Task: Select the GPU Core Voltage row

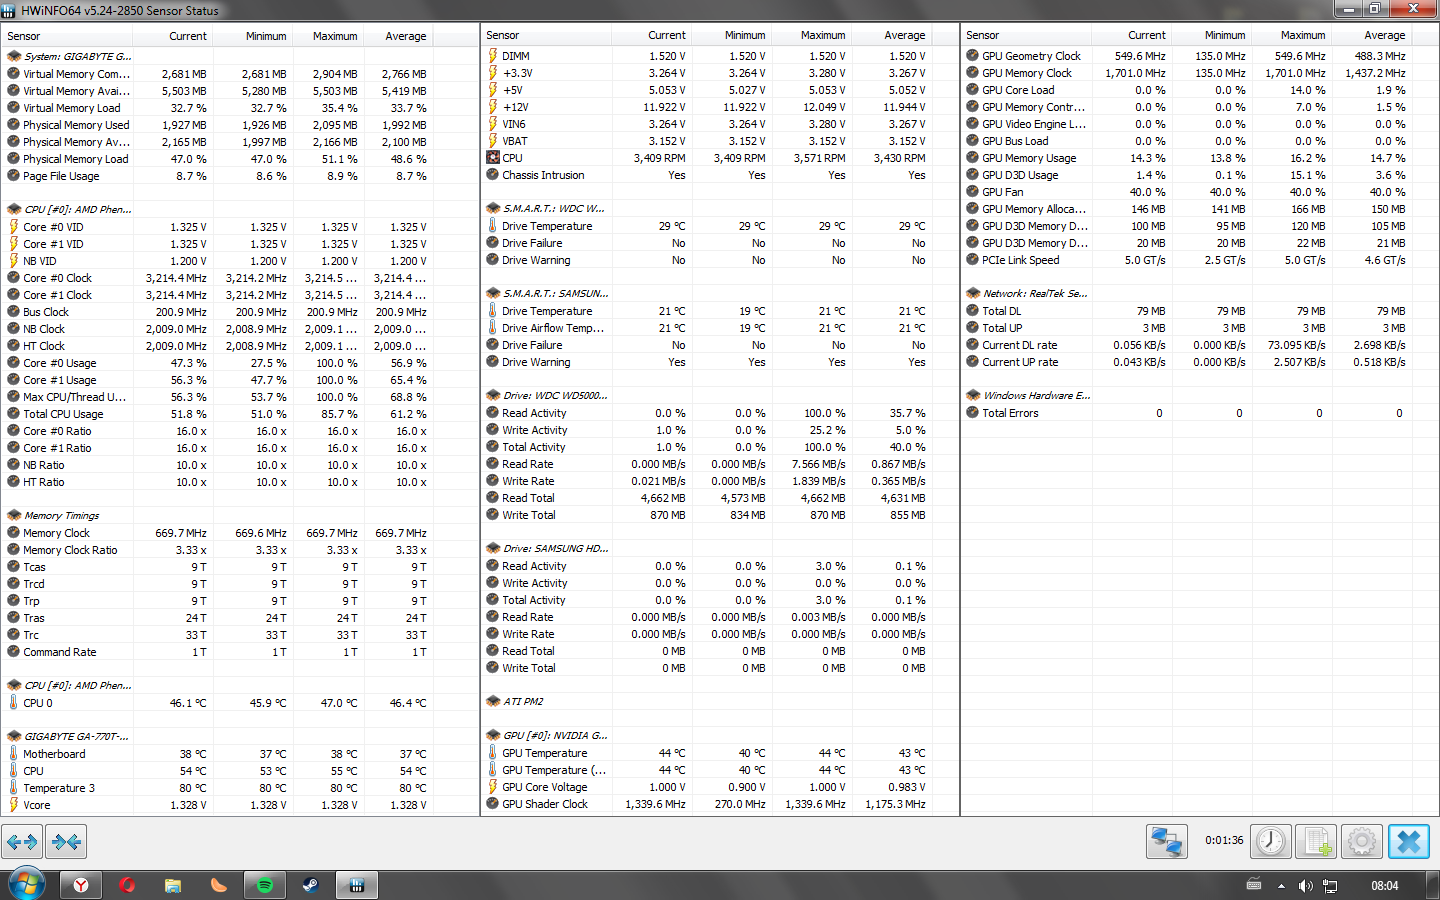Action: click(720, 787)
